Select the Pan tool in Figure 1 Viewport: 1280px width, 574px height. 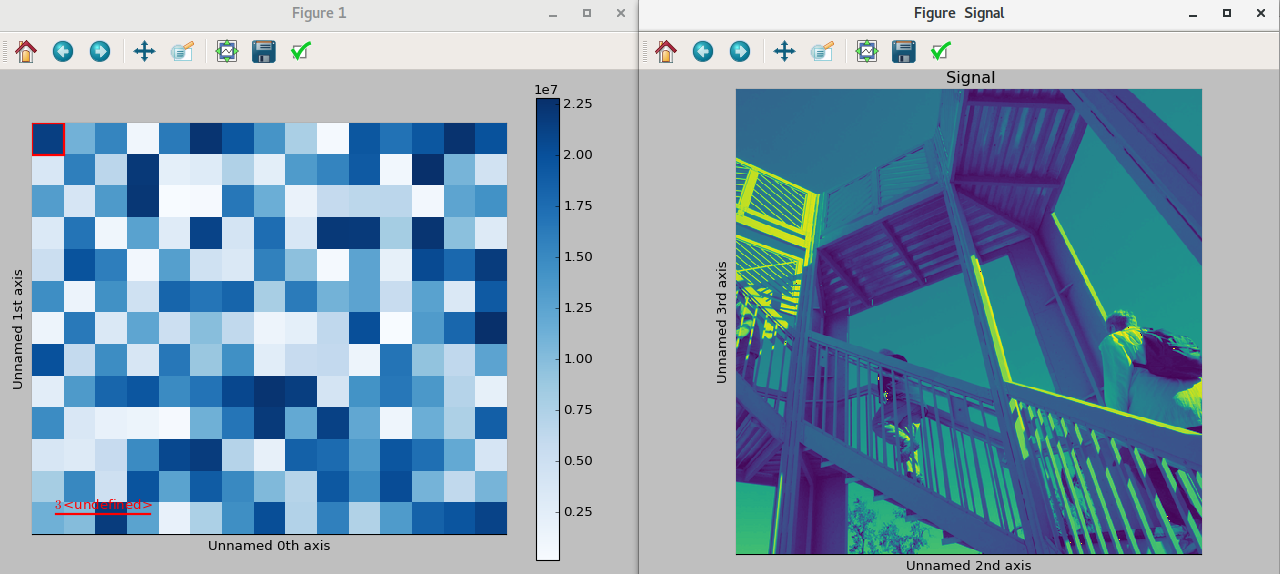(x=144, y=51)
